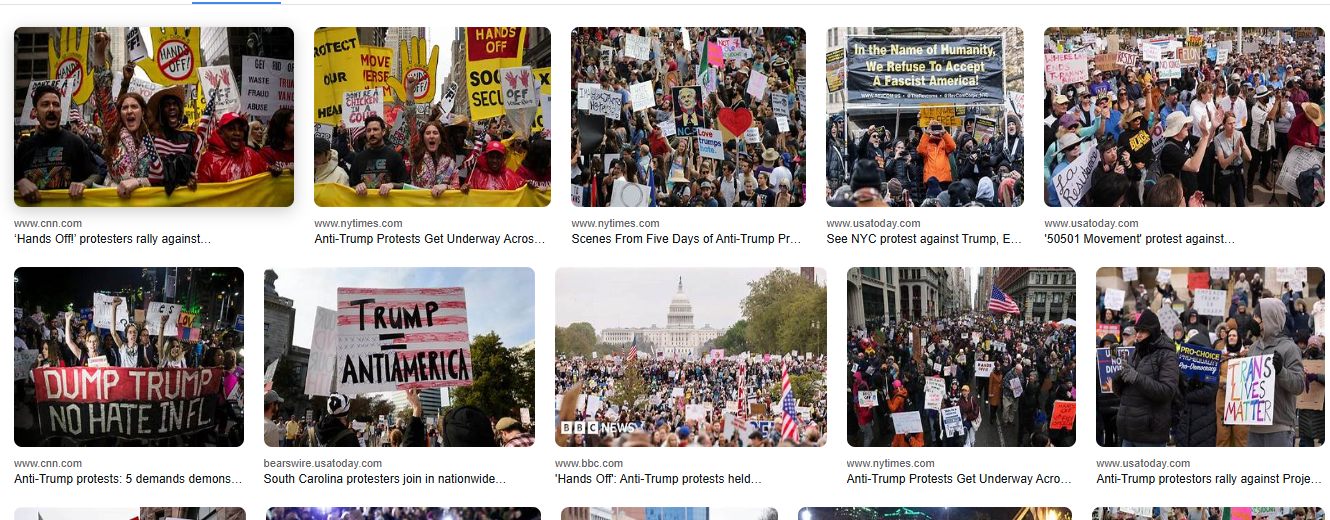Click the www.bbc.com source label

589,463
